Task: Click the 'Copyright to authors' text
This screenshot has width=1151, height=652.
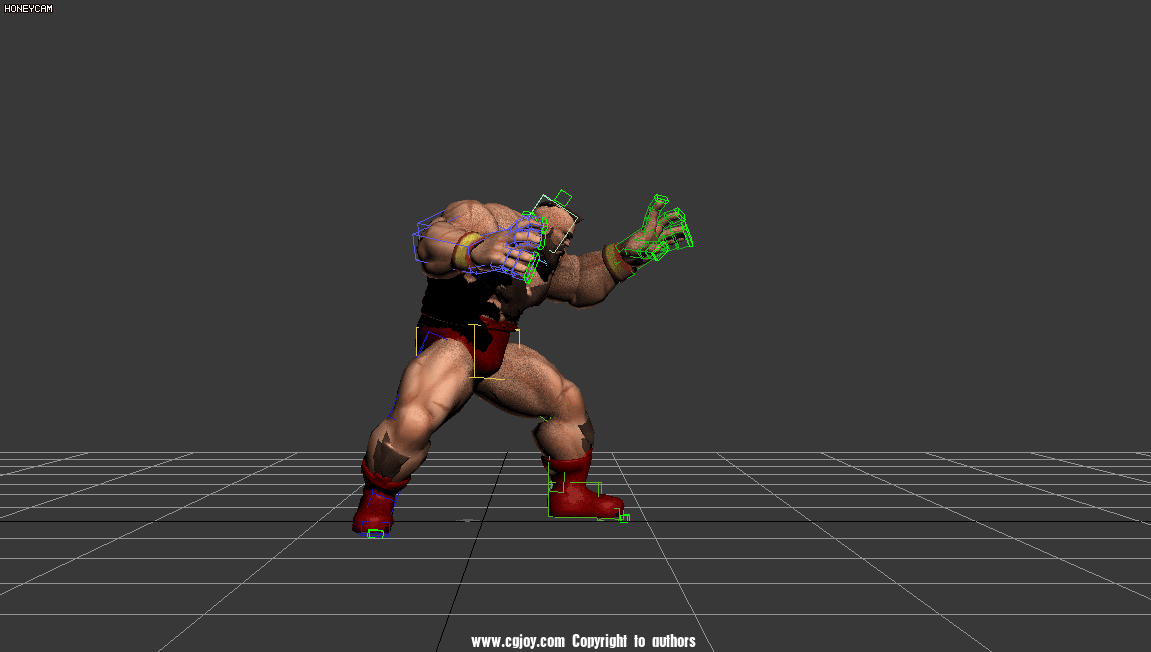Action: tap(634, 641)
